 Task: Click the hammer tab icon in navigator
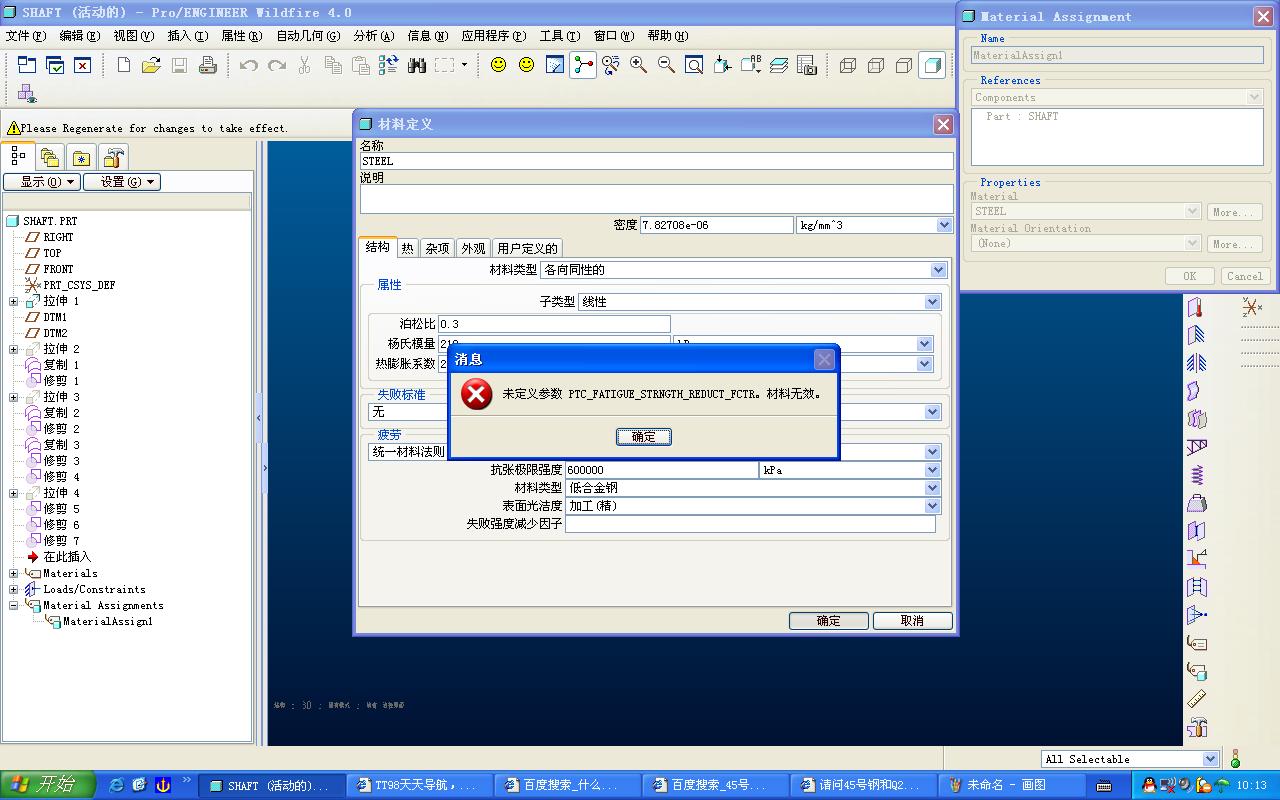(114, 157)
